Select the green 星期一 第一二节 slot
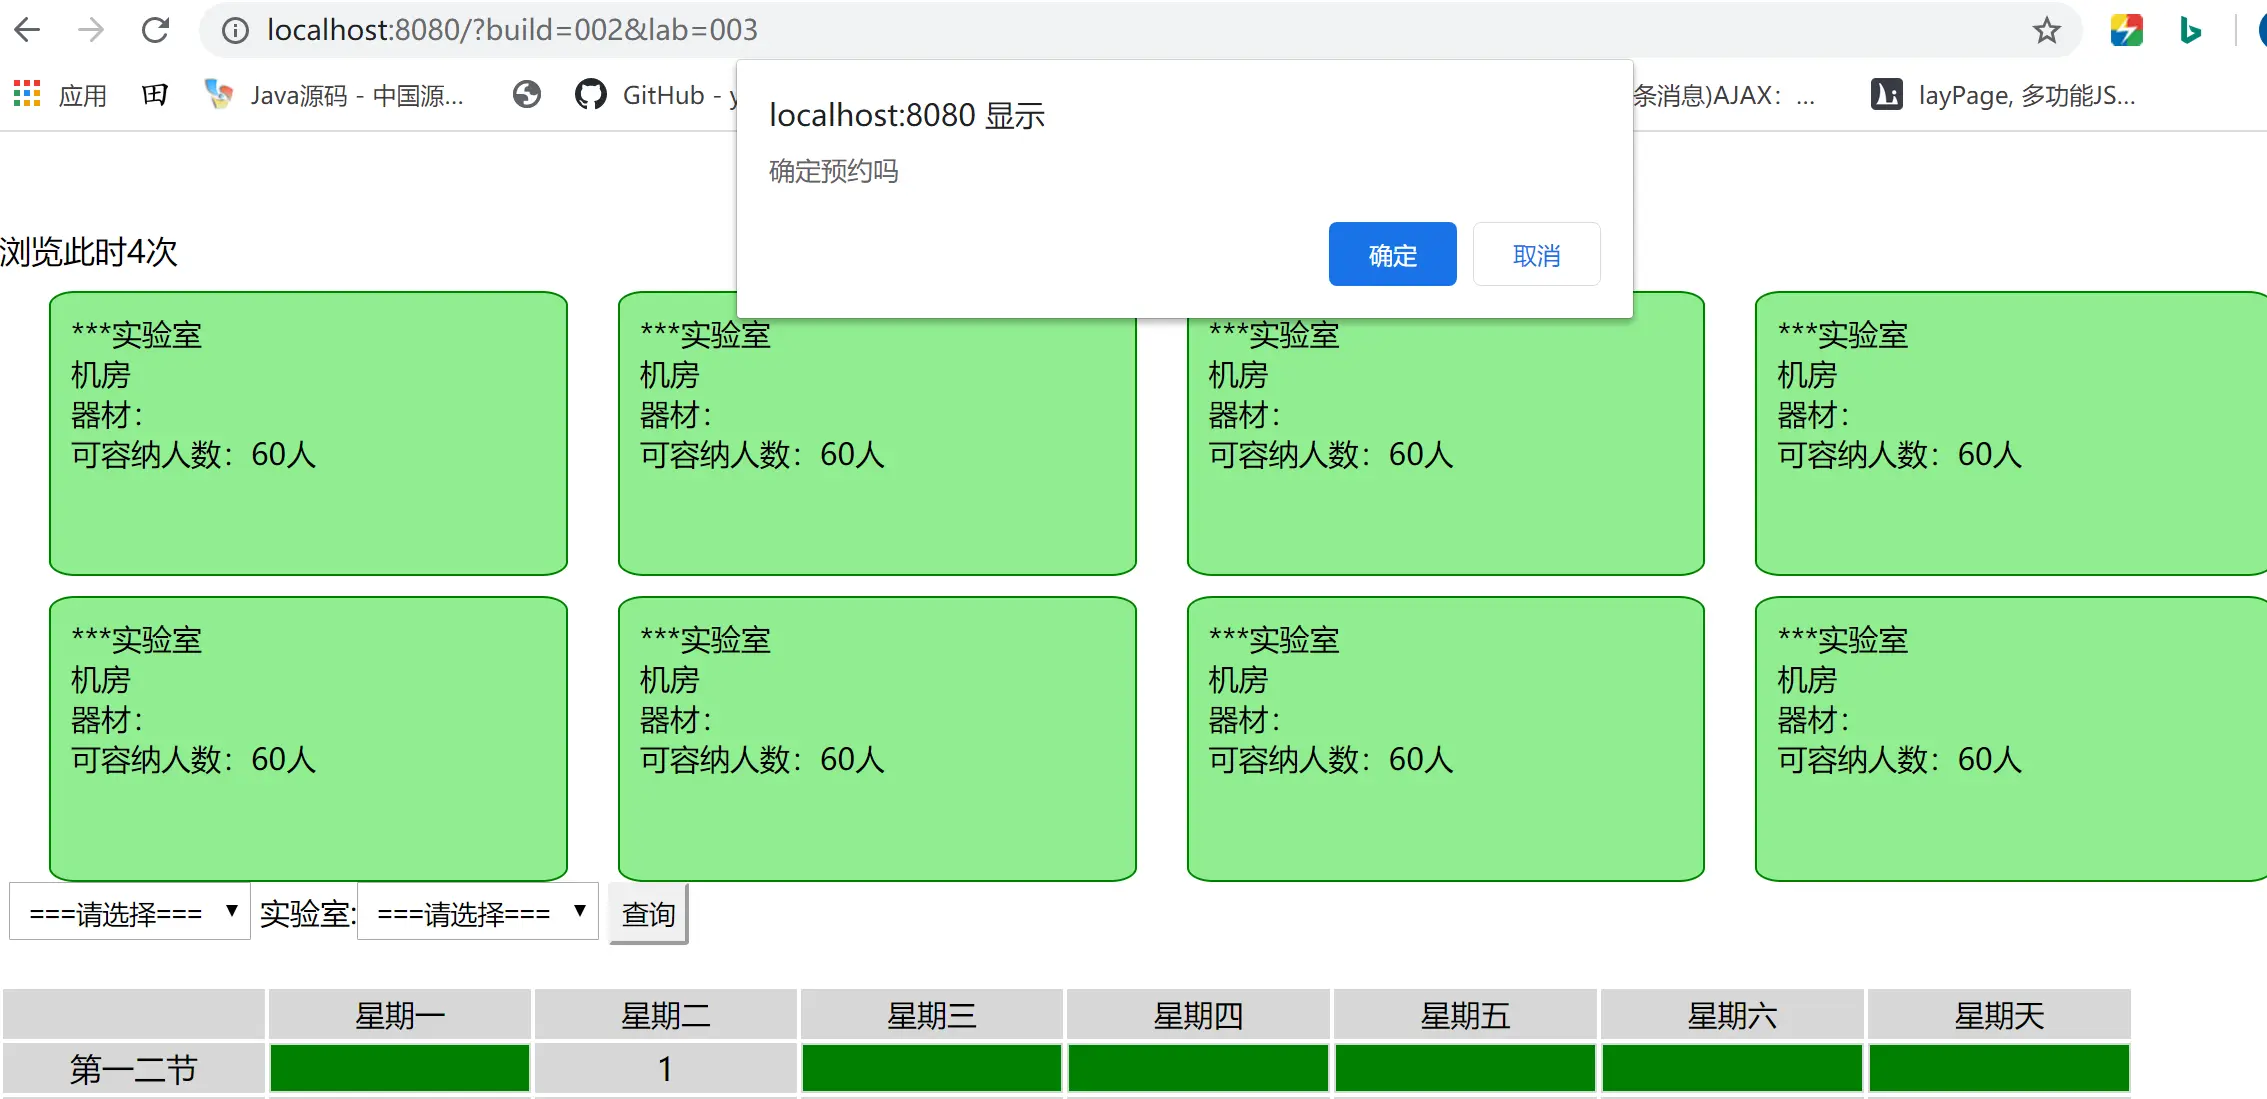2267x1099 pixels. (399, 1068)
